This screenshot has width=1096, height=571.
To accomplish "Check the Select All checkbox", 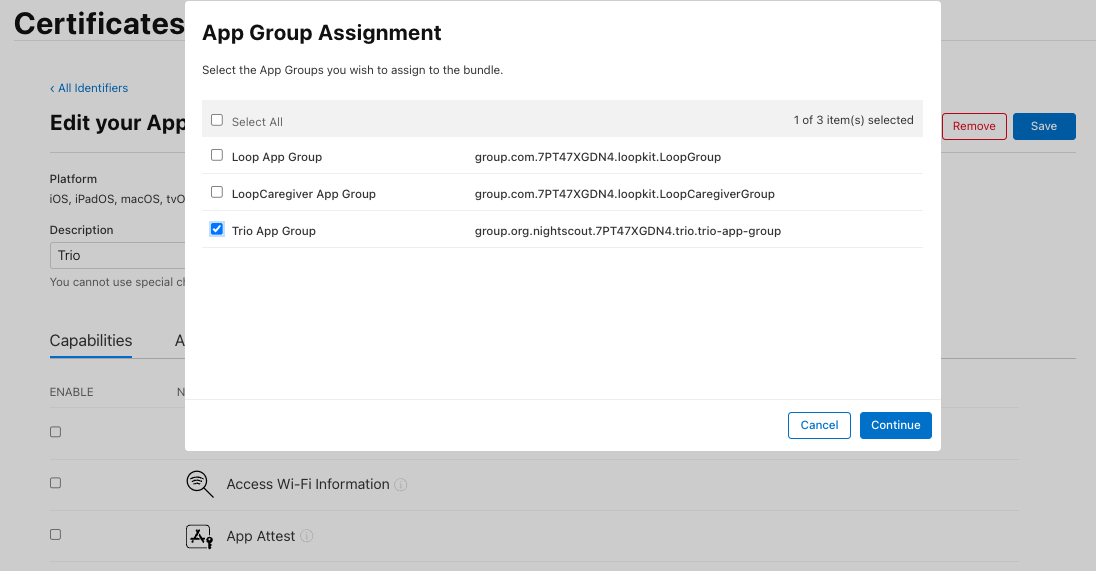I will 217,120.
